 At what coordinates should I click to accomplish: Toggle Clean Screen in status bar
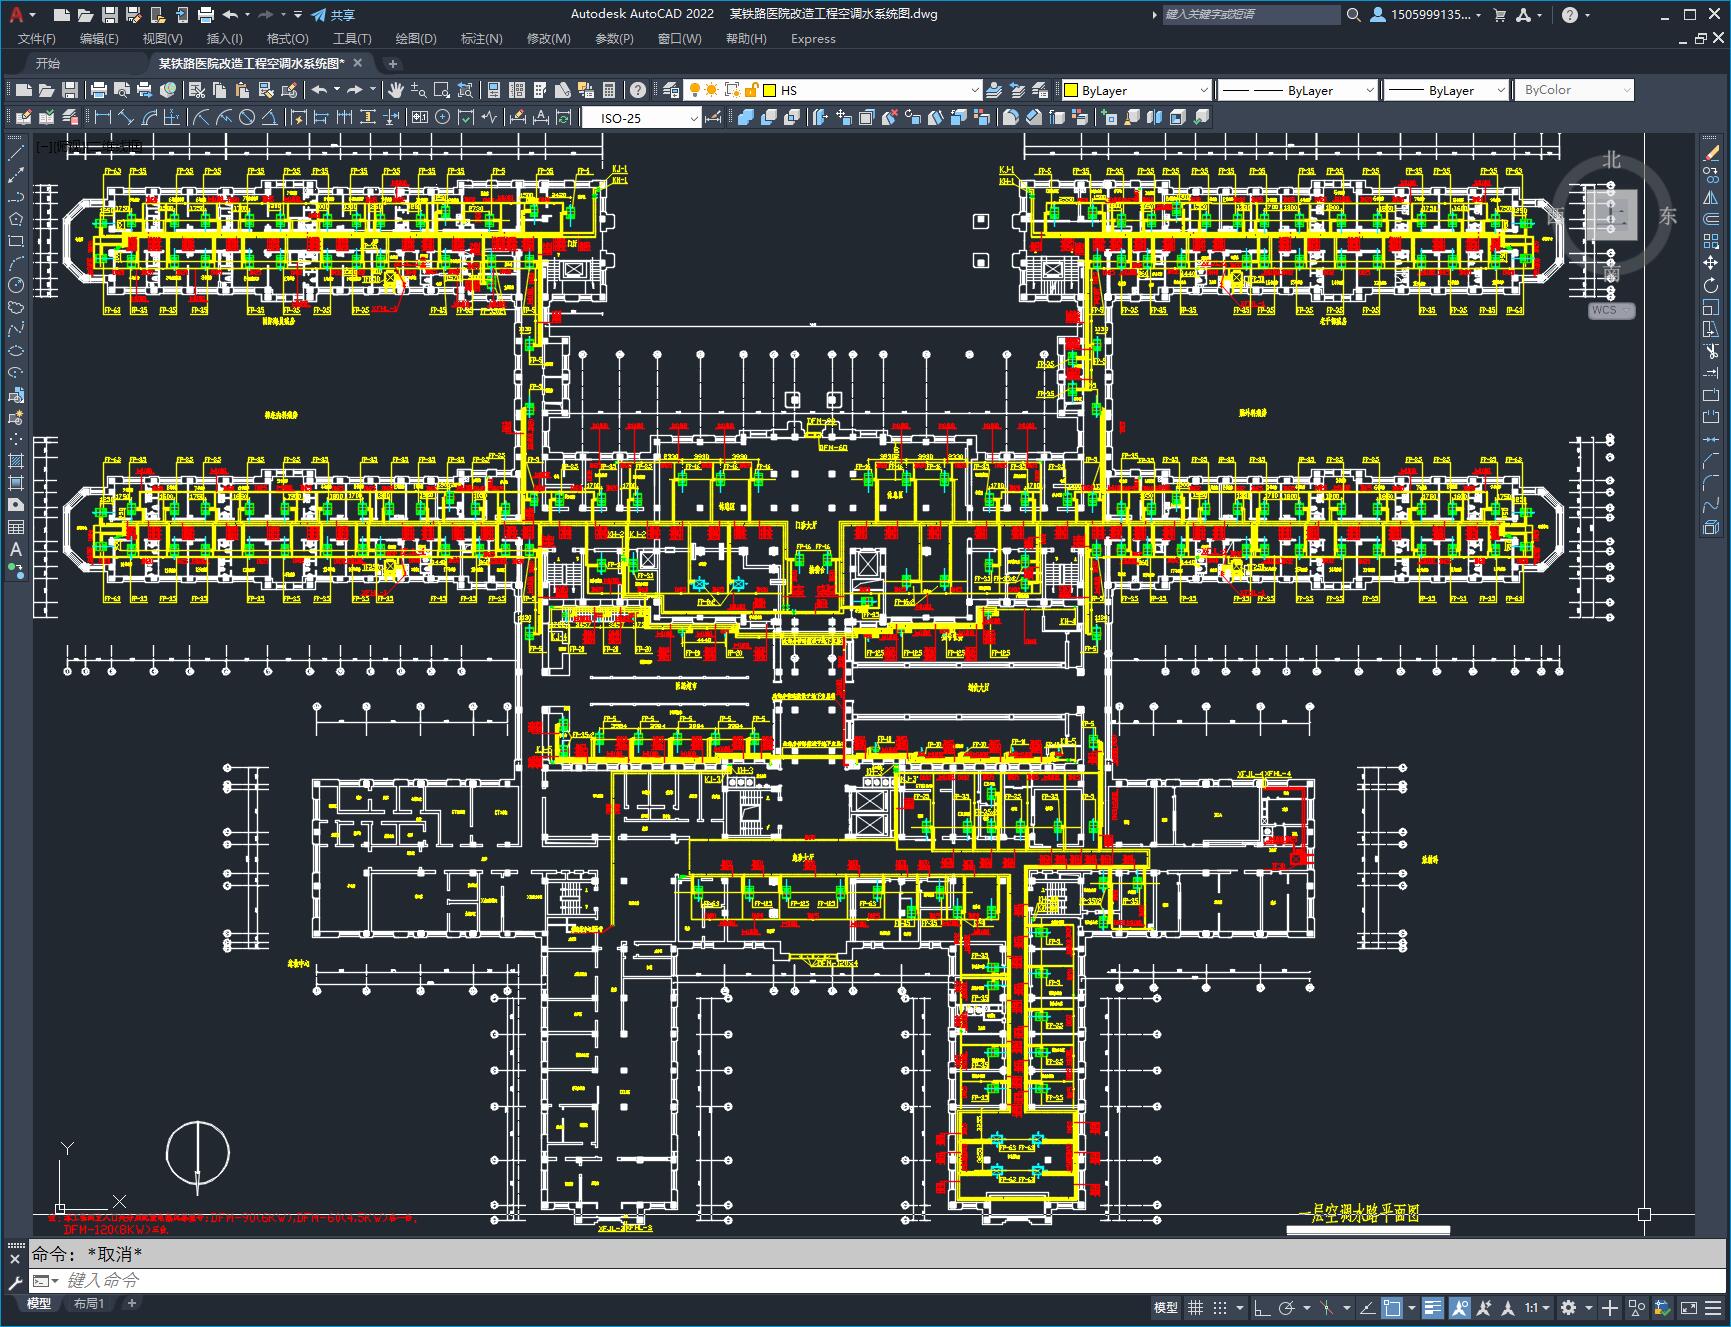coord(1688,1307)
